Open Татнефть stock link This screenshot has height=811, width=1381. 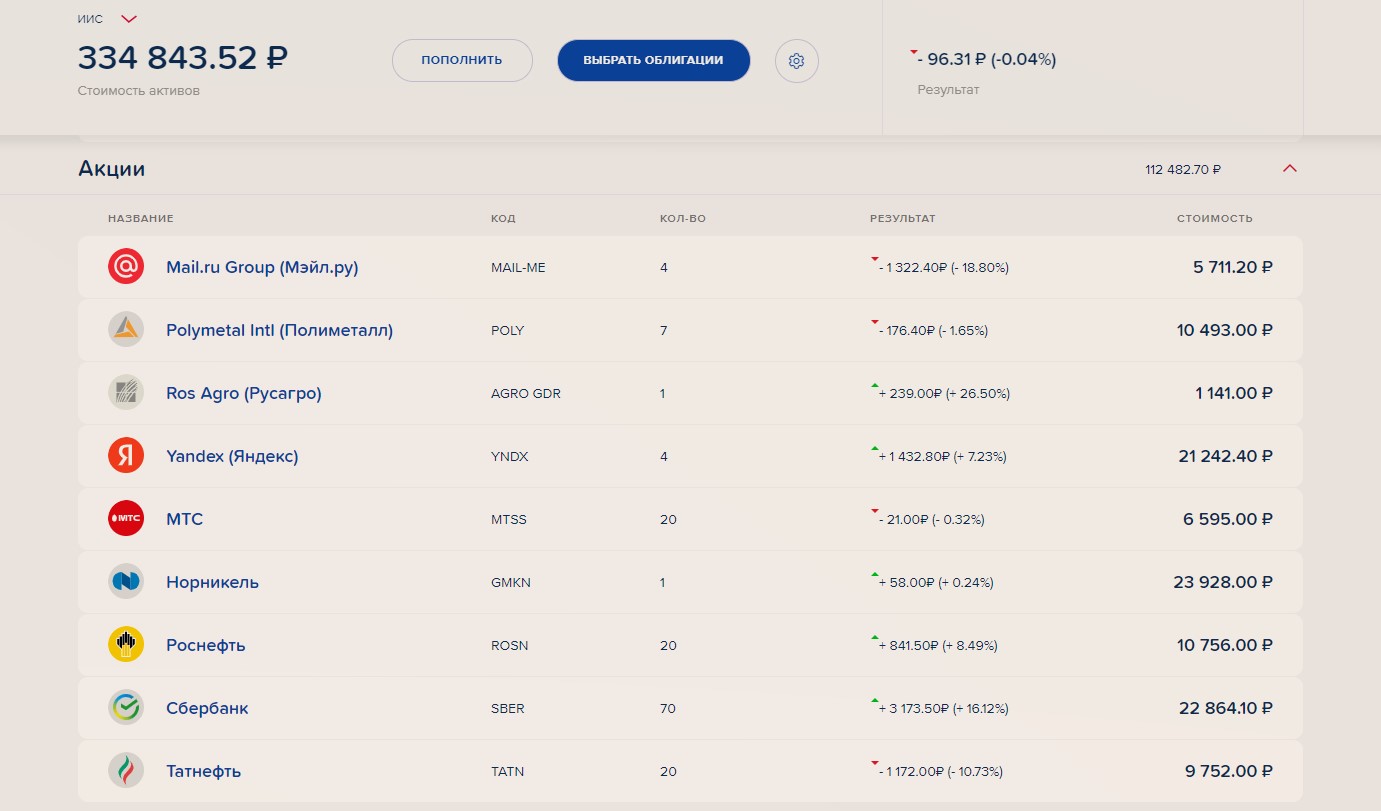click(x=203, y=771)
